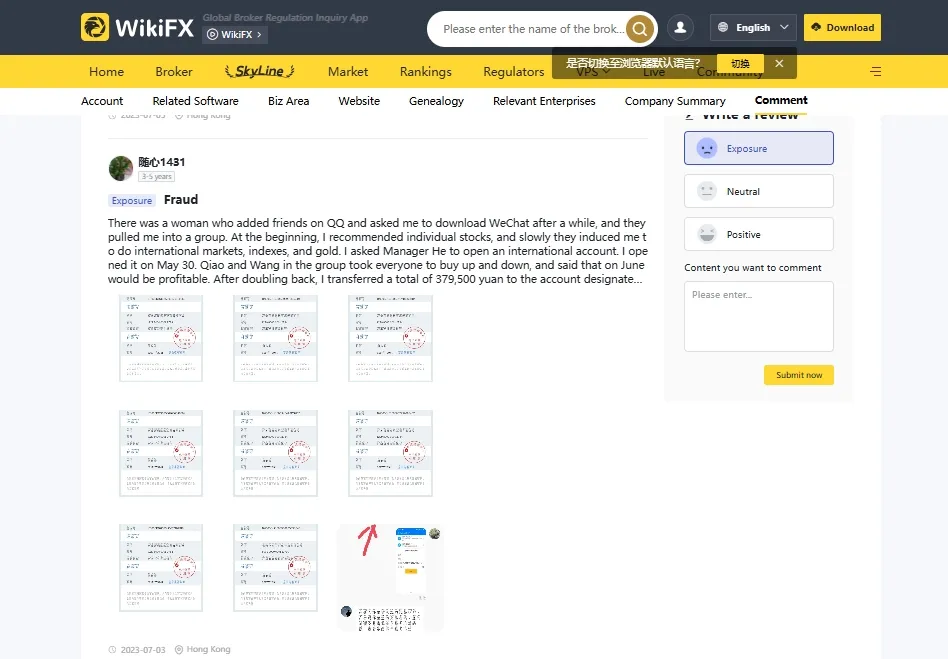Expand the truncated Fraud review text
The image size is (948, 659).
click(x=638, y=279)
